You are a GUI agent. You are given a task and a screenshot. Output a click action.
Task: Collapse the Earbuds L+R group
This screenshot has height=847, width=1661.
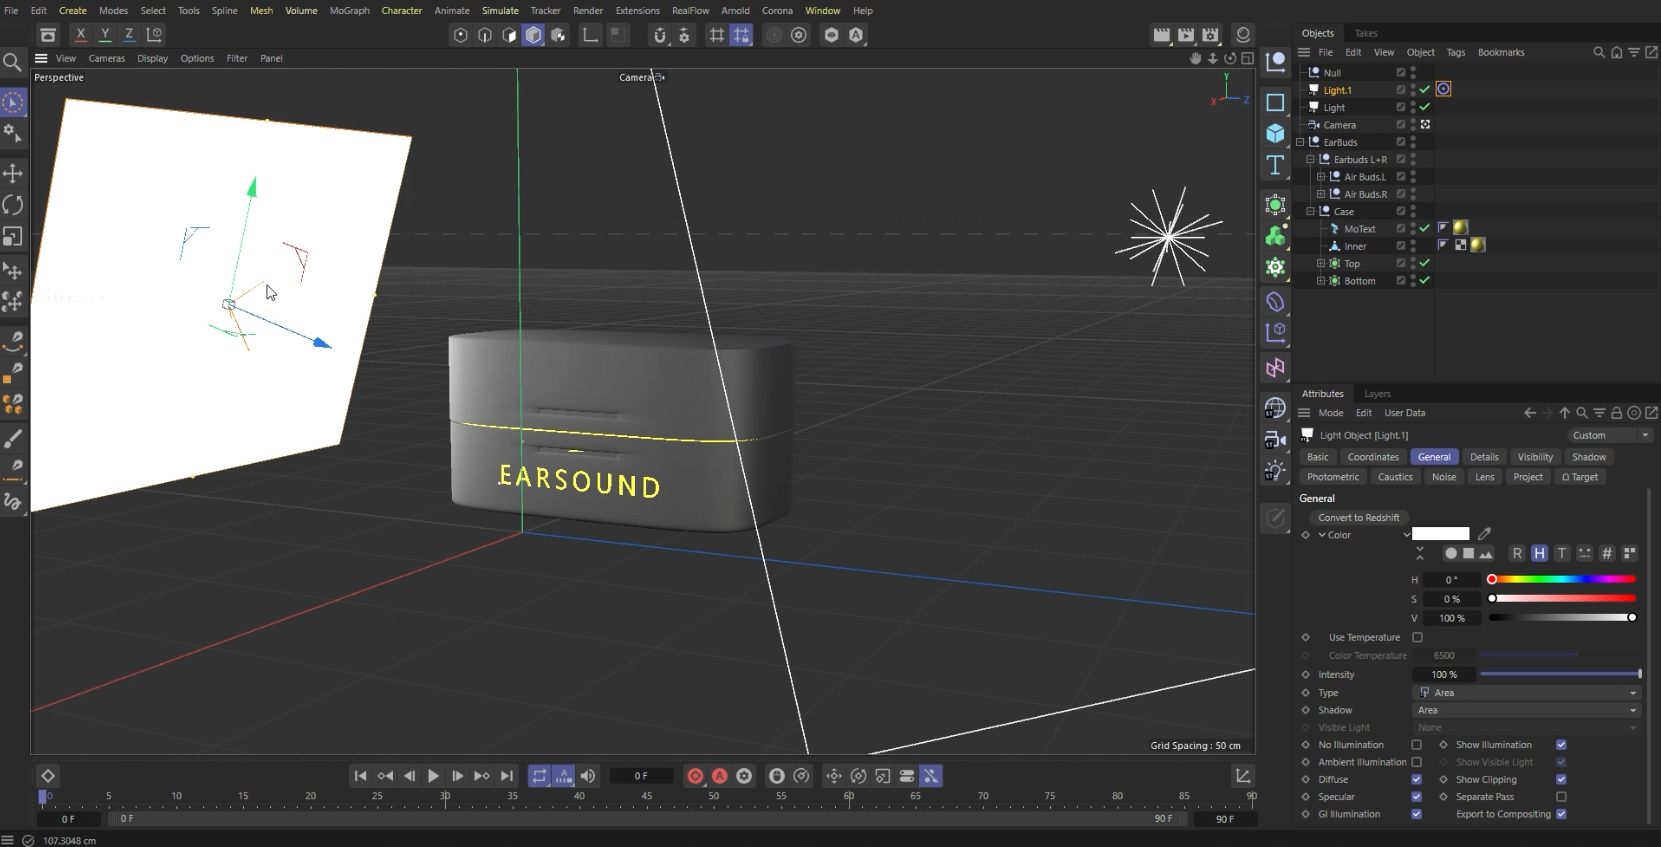point(1310,159)
